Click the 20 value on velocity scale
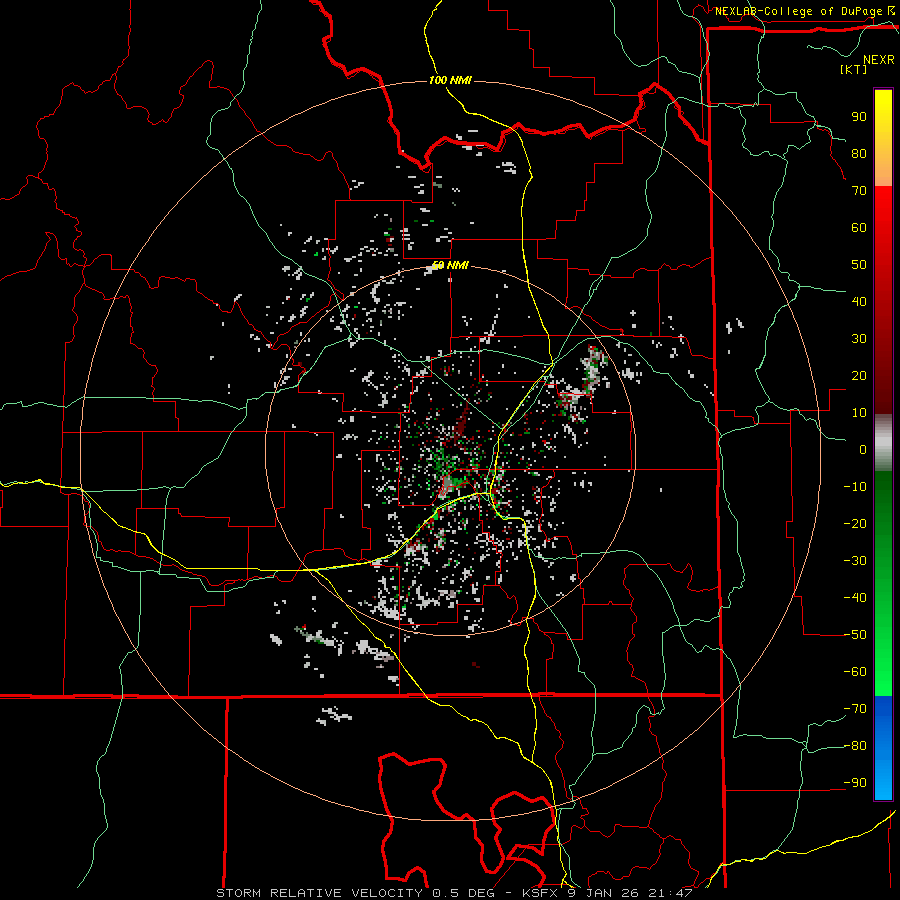900x900 pixels. coord(859,375)
